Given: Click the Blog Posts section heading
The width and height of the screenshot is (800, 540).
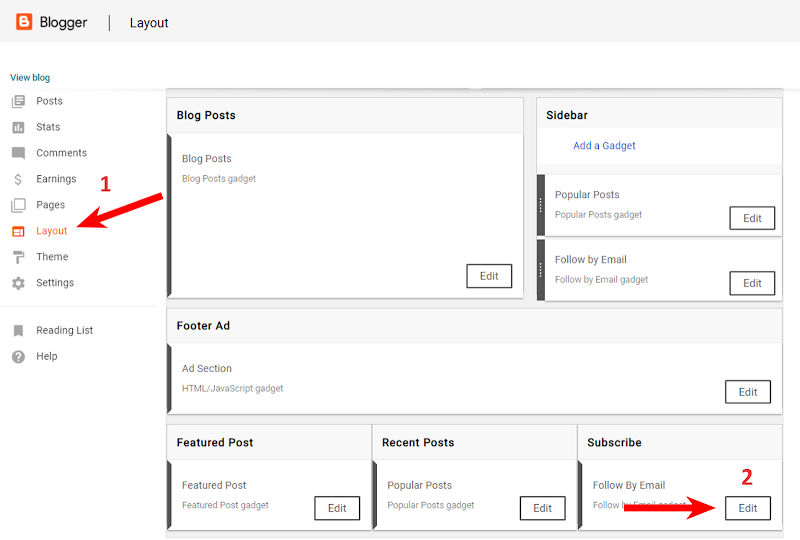Looking at the screenshot, I should [x=206, y=115].
